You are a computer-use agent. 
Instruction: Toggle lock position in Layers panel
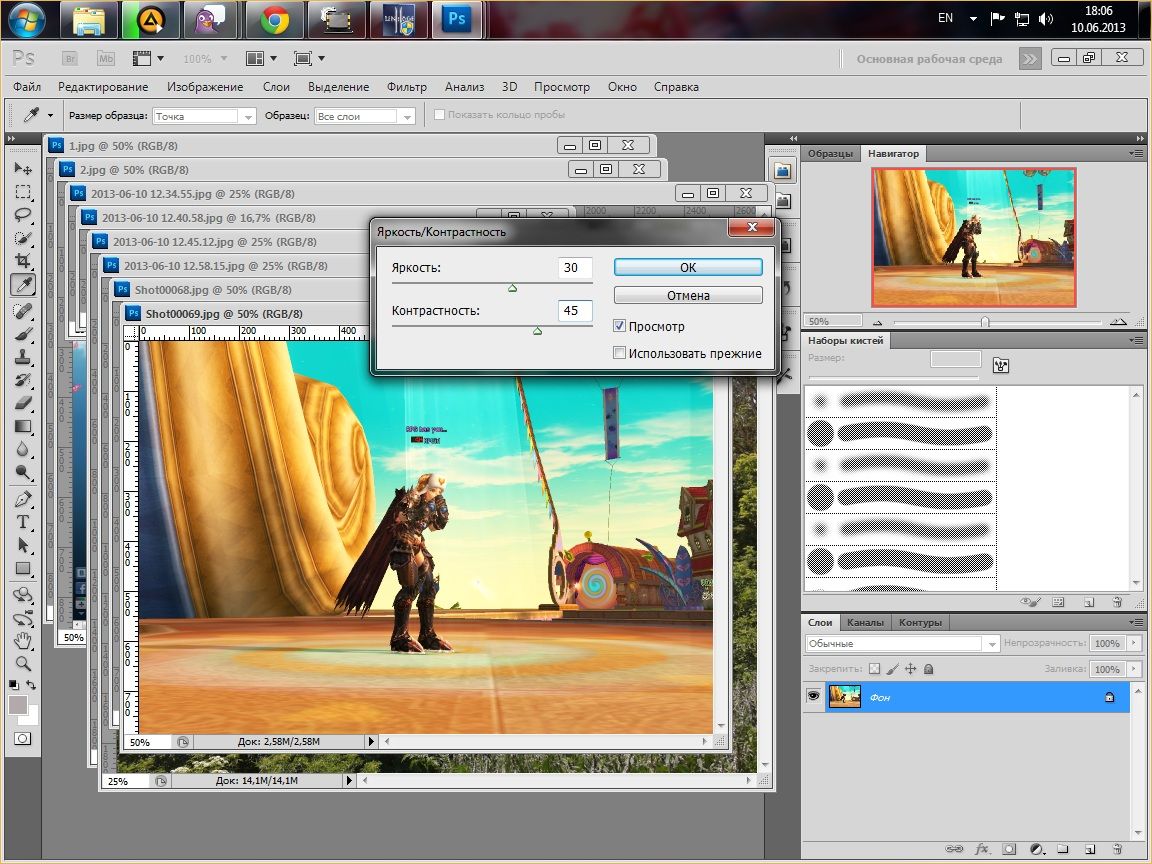tap(910, 669)
